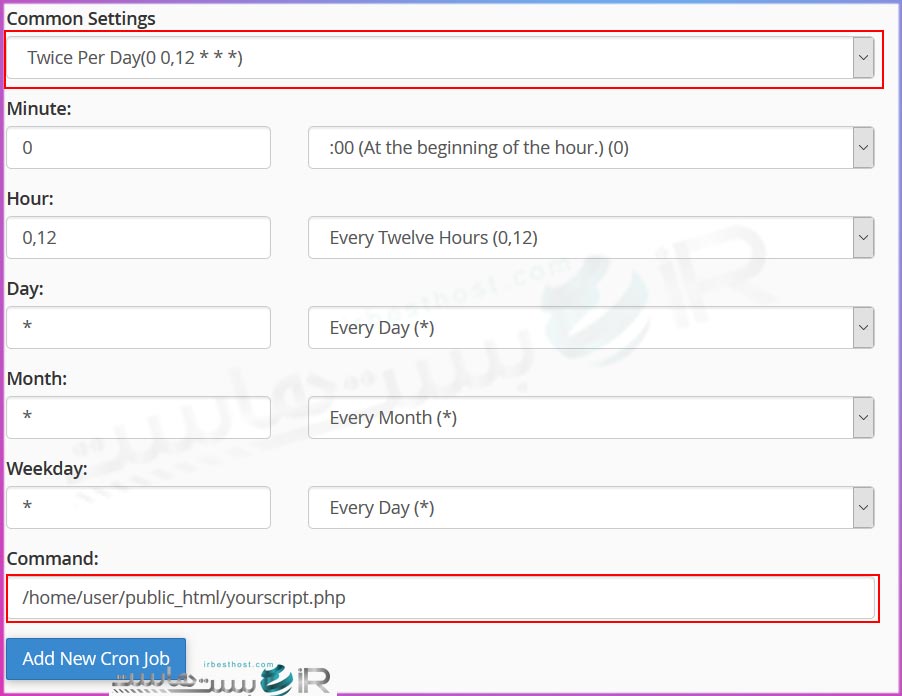Click the Month dropdown chevron
Screen dimensions: 902x696
point(862,417)
